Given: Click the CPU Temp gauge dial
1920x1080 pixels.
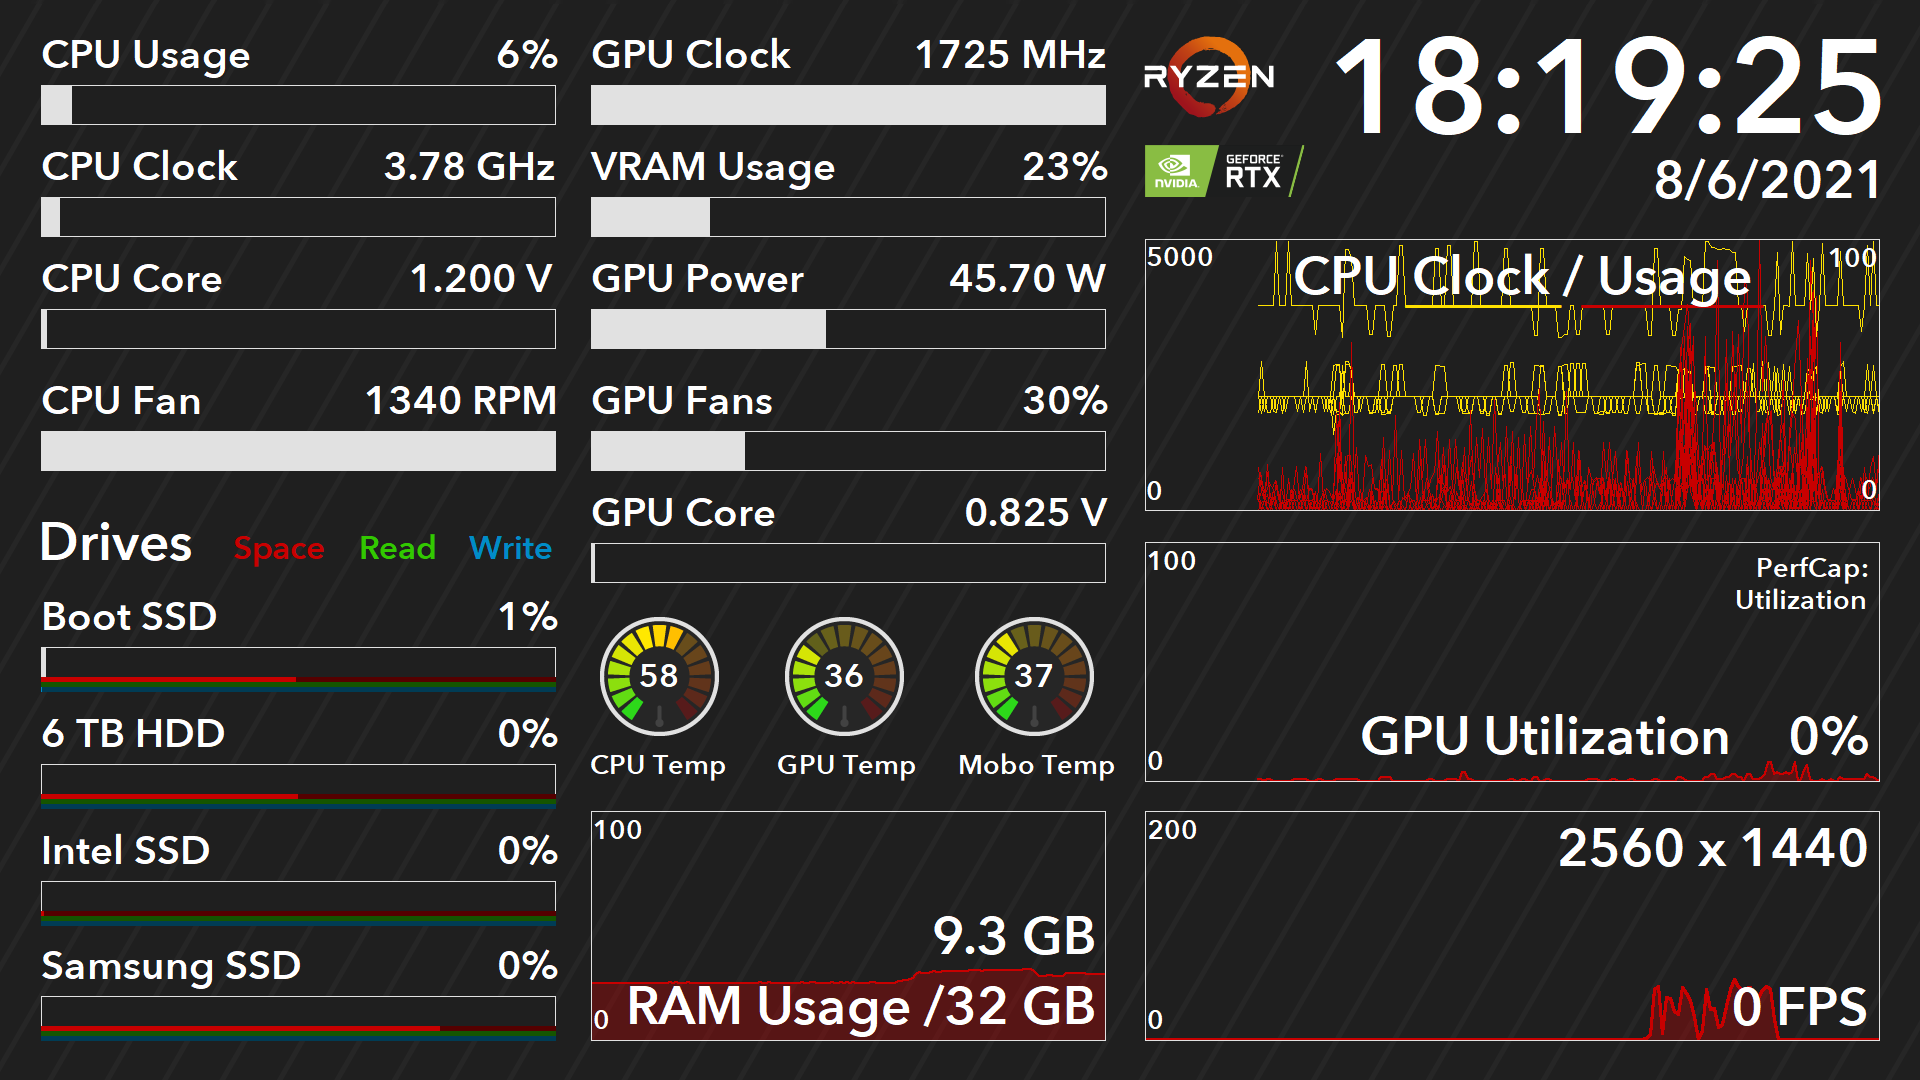Looking at the screenshot, I should [x=659, y=676].
